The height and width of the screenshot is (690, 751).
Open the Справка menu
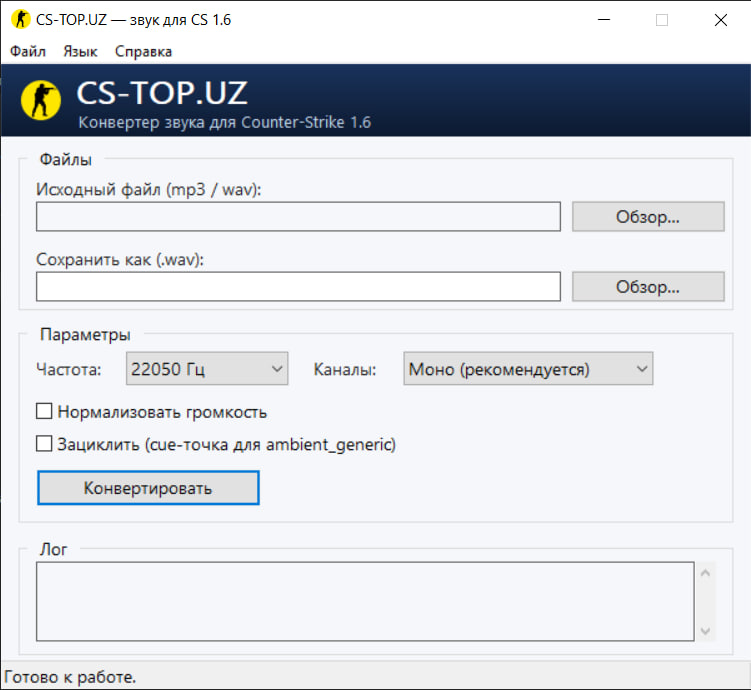tap(143, 51)
